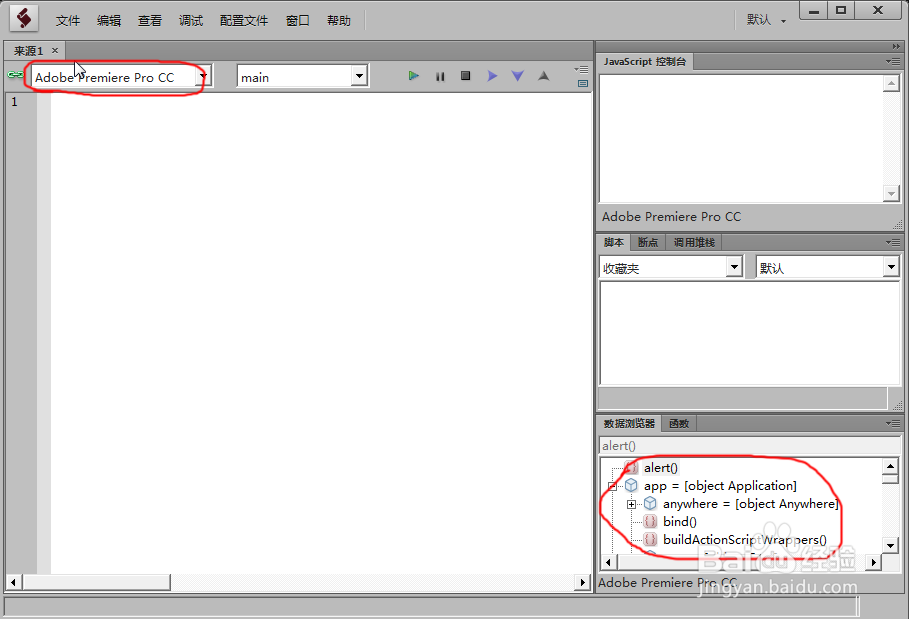
Task: Open the 编辑 menu
Action: [x=109, y=21]
